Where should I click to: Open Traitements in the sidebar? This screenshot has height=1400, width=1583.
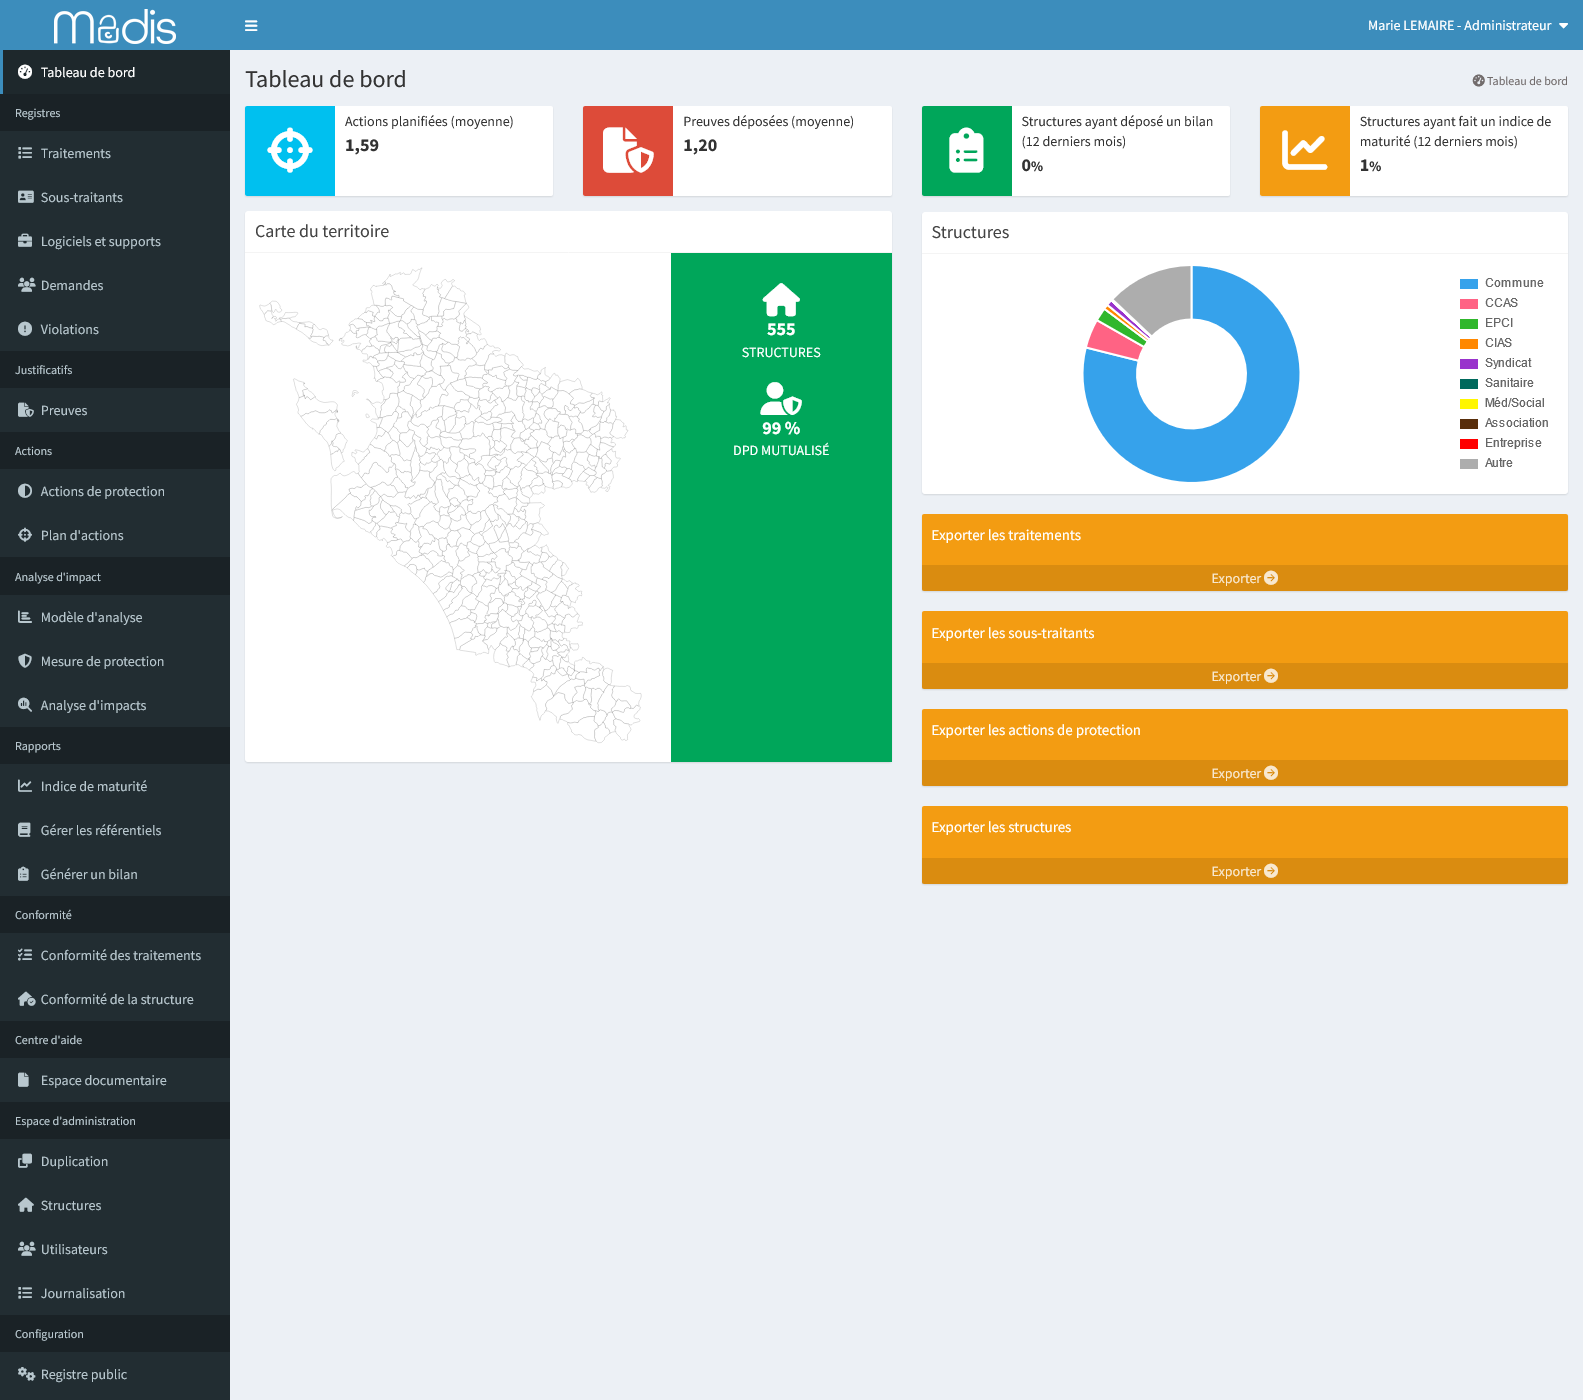click(76, 153)
